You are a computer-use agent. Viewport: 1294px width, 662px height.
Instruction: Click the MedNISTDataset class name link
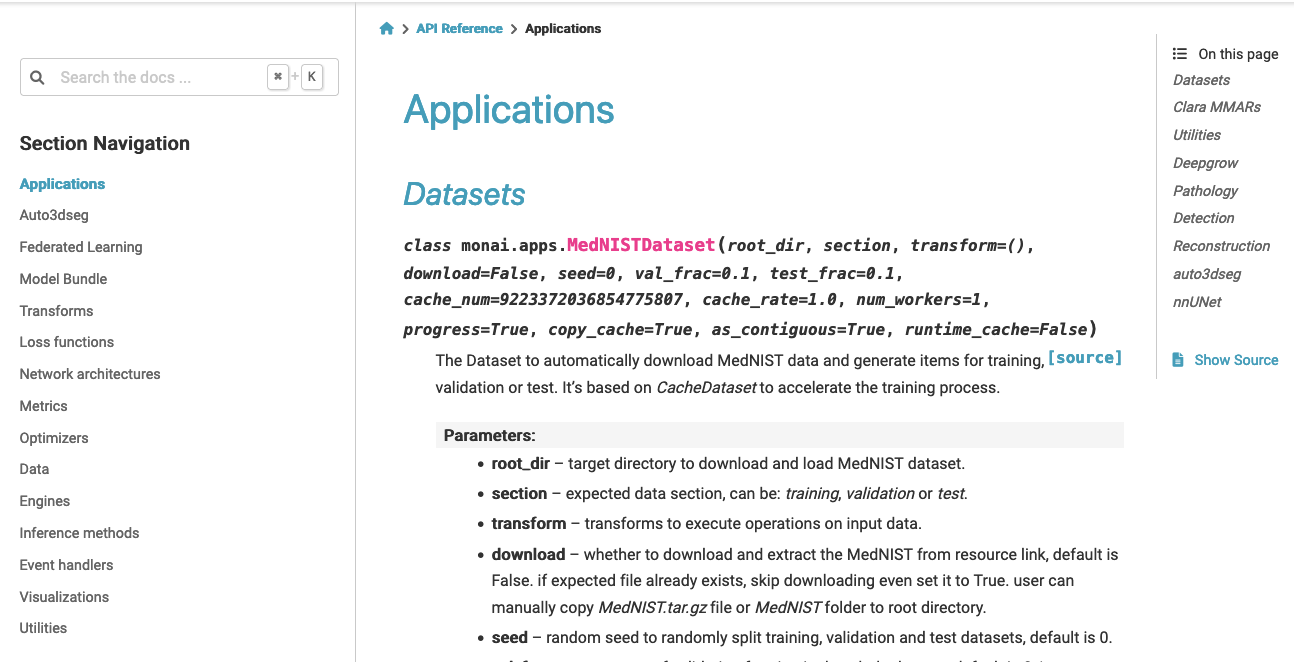[x=639, y=243]
